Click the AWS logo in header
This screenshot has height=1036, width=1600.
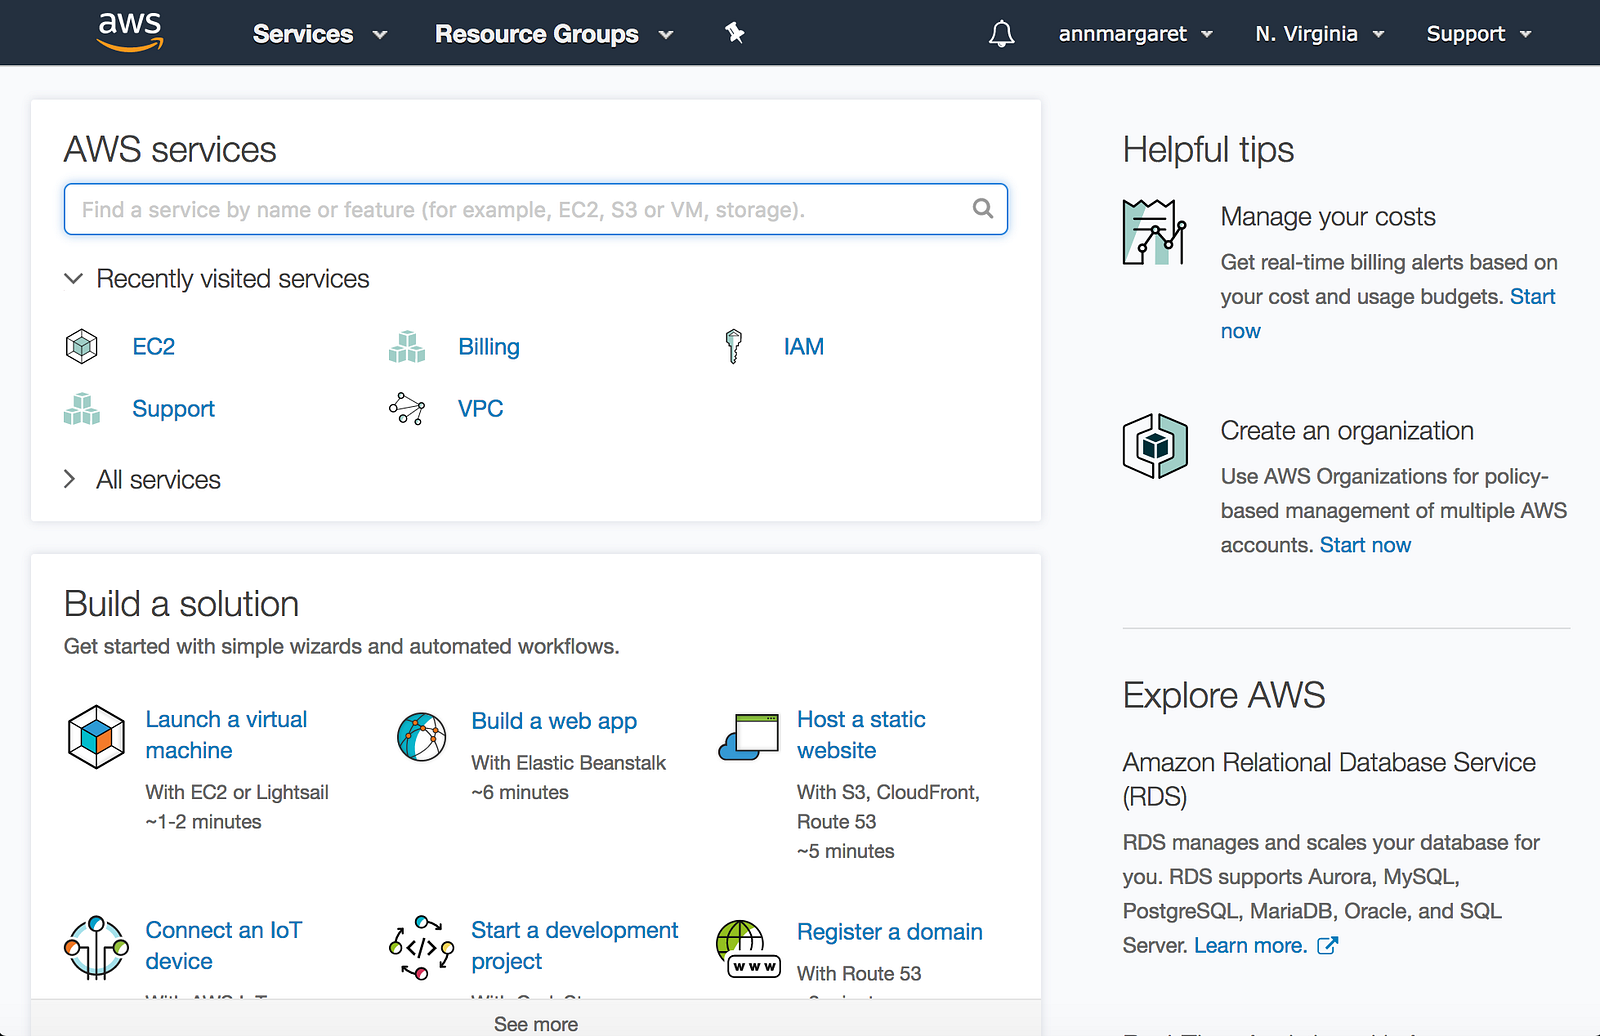pos(130,32)
